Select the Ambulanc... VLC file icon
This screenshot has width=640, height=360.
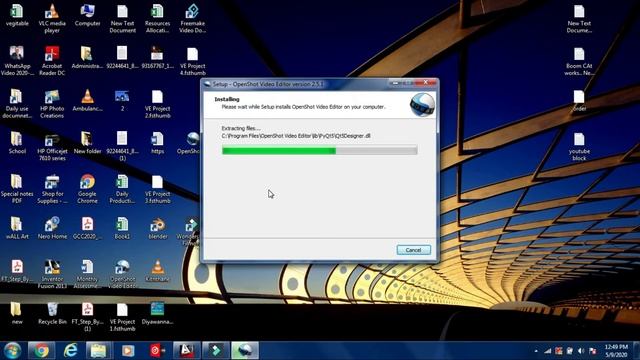pyautogui.click(x=87, y=101)
